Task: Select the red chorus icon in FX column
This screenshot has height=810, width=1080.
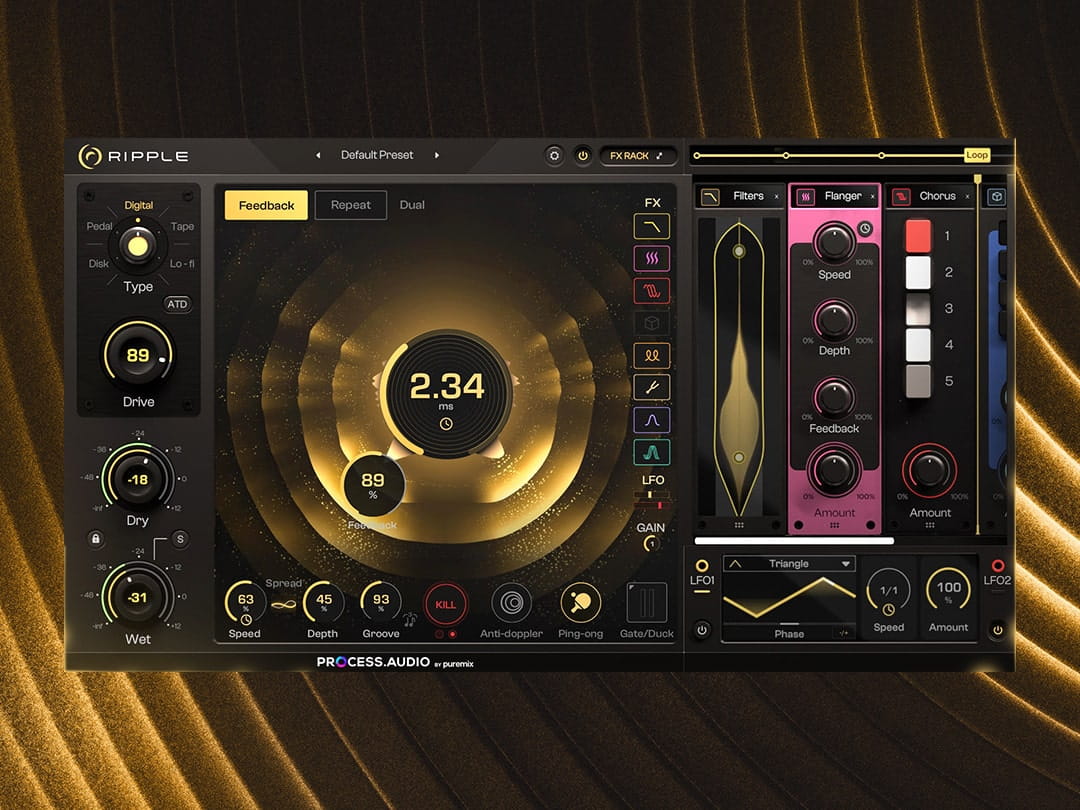Action: [652, 291]
